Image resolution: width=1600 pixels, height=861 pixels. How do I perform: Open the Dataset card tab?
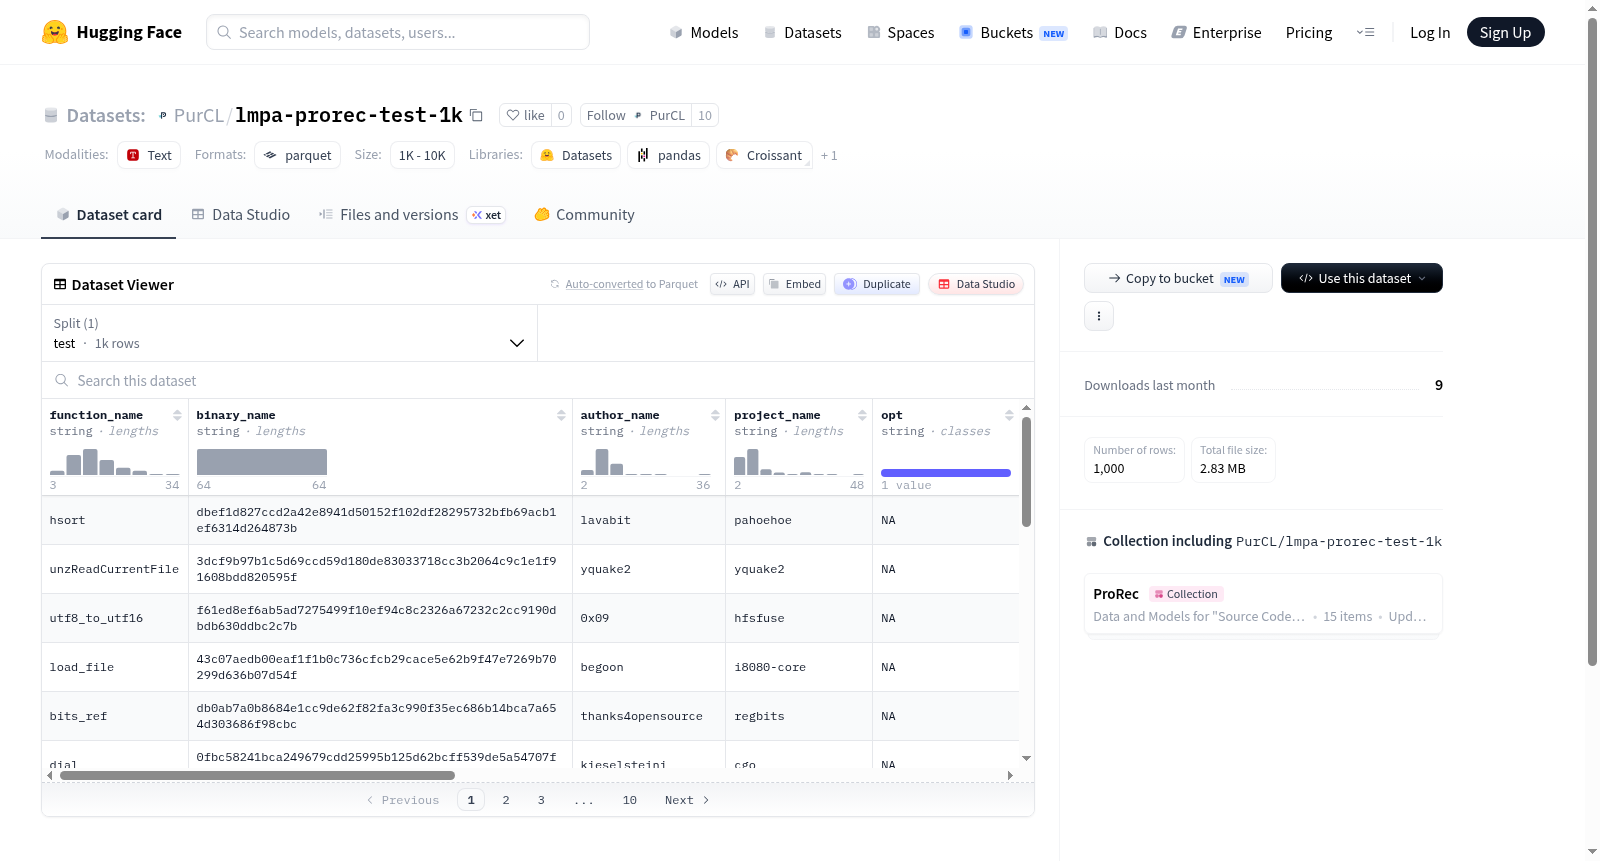tap(108, 215)
